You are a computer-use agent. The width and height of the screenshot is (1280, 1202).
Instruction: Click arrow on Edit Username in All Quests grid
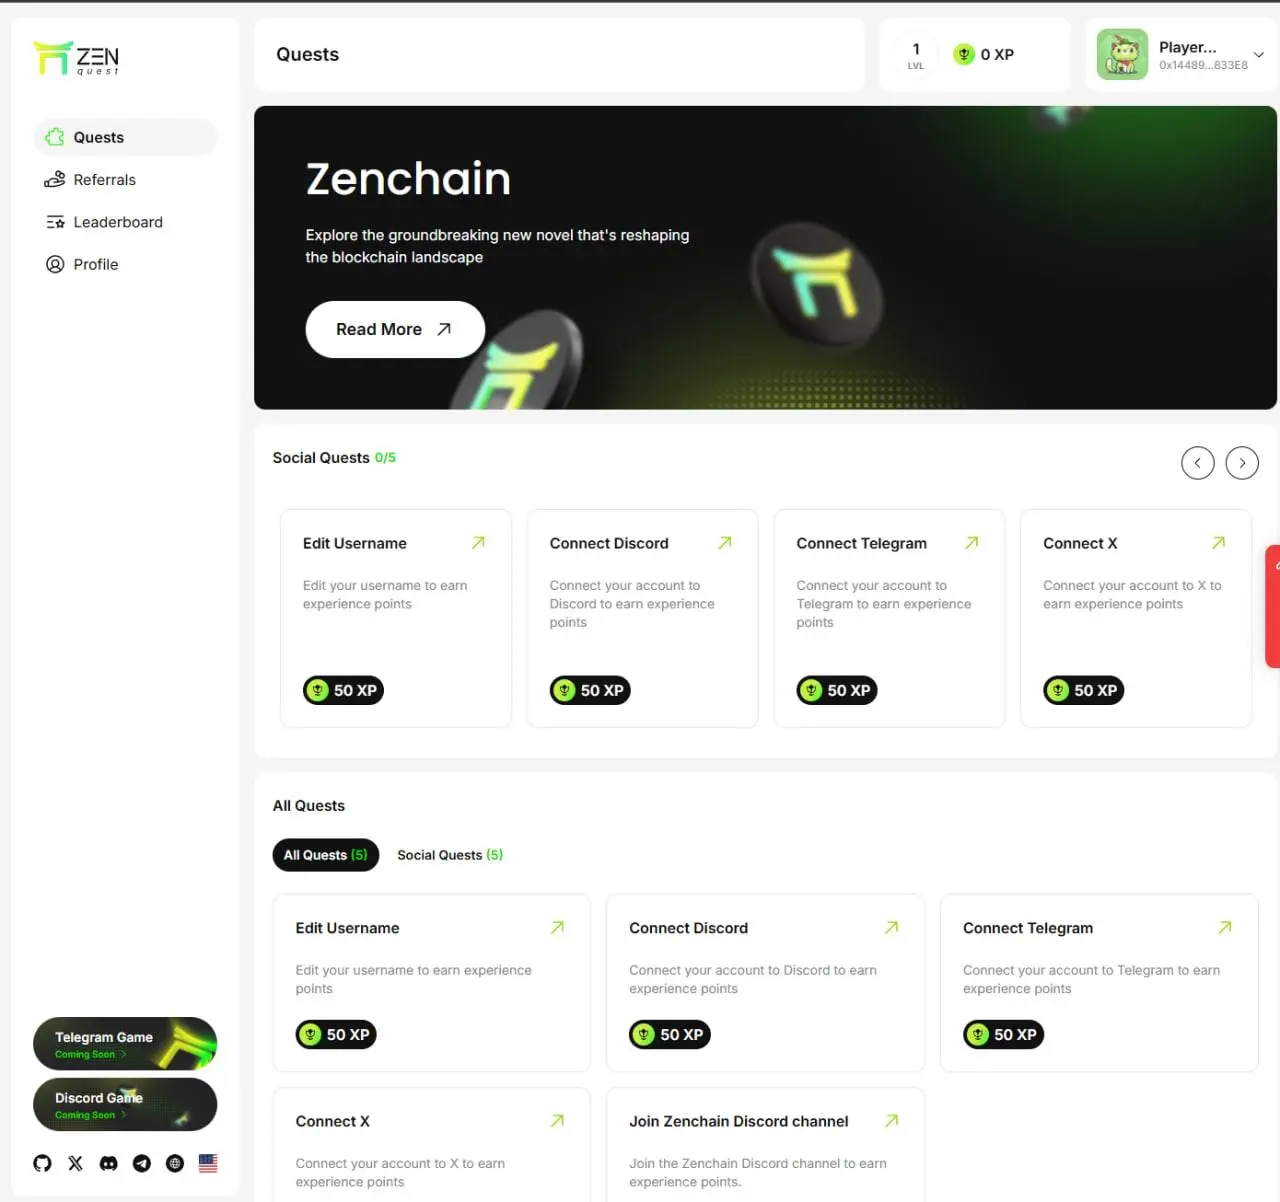coord(557,927)
